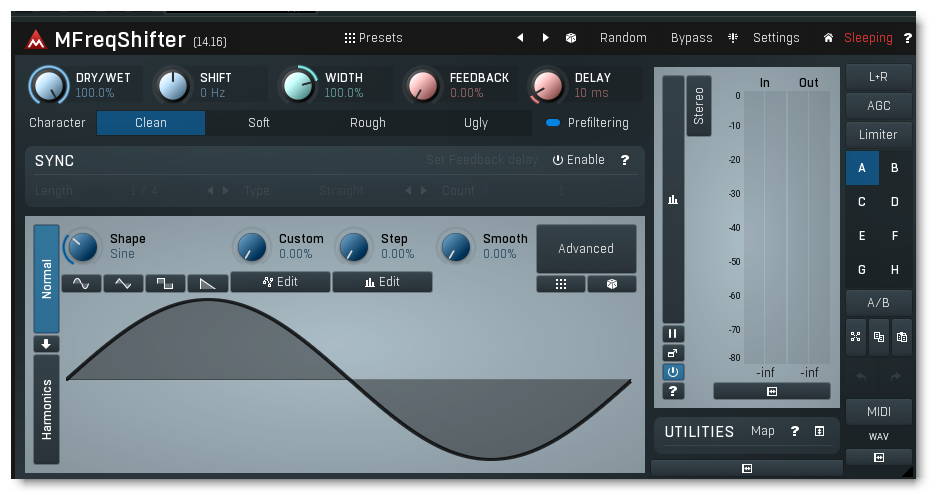Pause the meters
939x502 pixels.
pyautogui.click(x=673, y=334)
